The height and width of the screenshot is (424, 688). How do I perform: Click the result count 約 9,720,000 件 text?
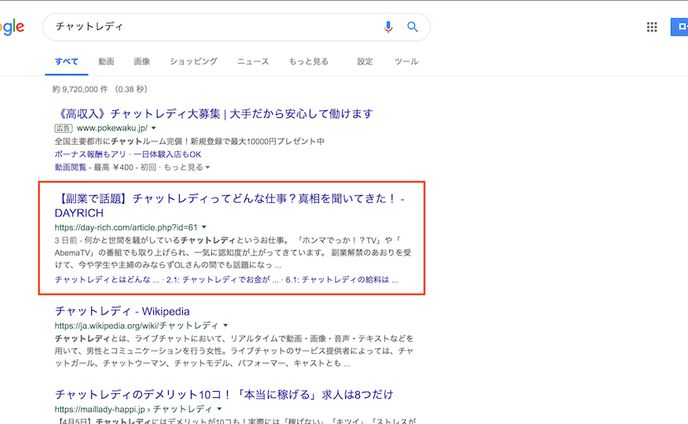[x=80, y=89]
